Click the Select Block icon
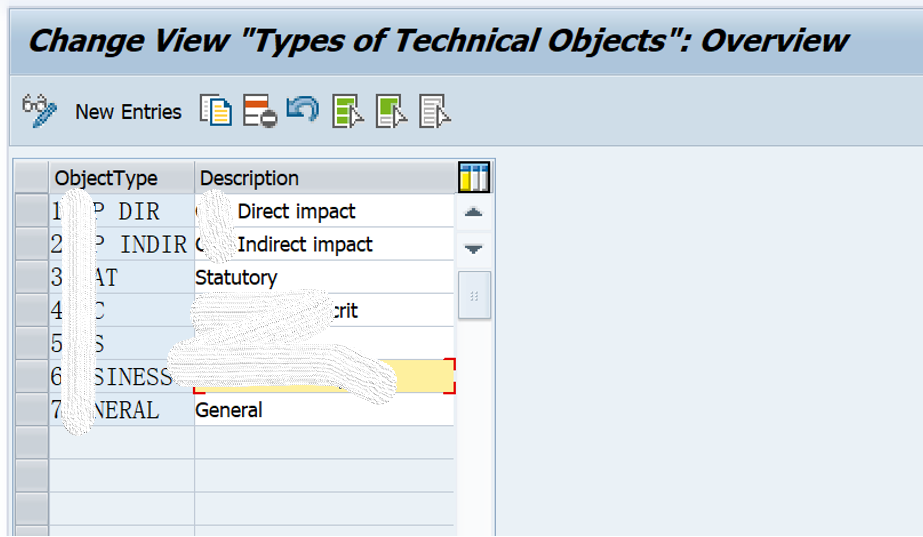Screen dimensions: 923x537 pyautogui.click(x=391, y=111)
